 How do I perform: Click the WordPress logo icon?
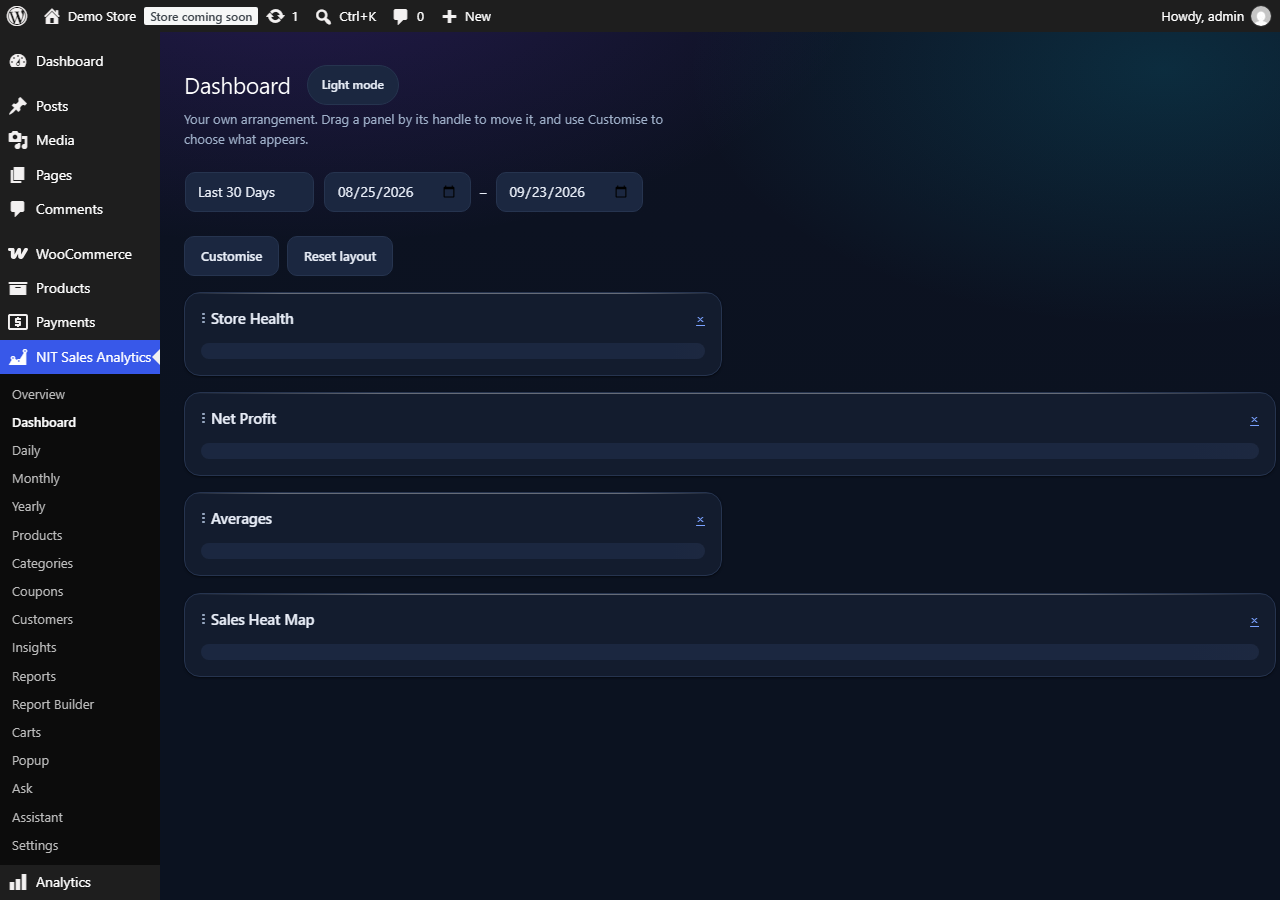pyautogui.click(x=16, y=16)
